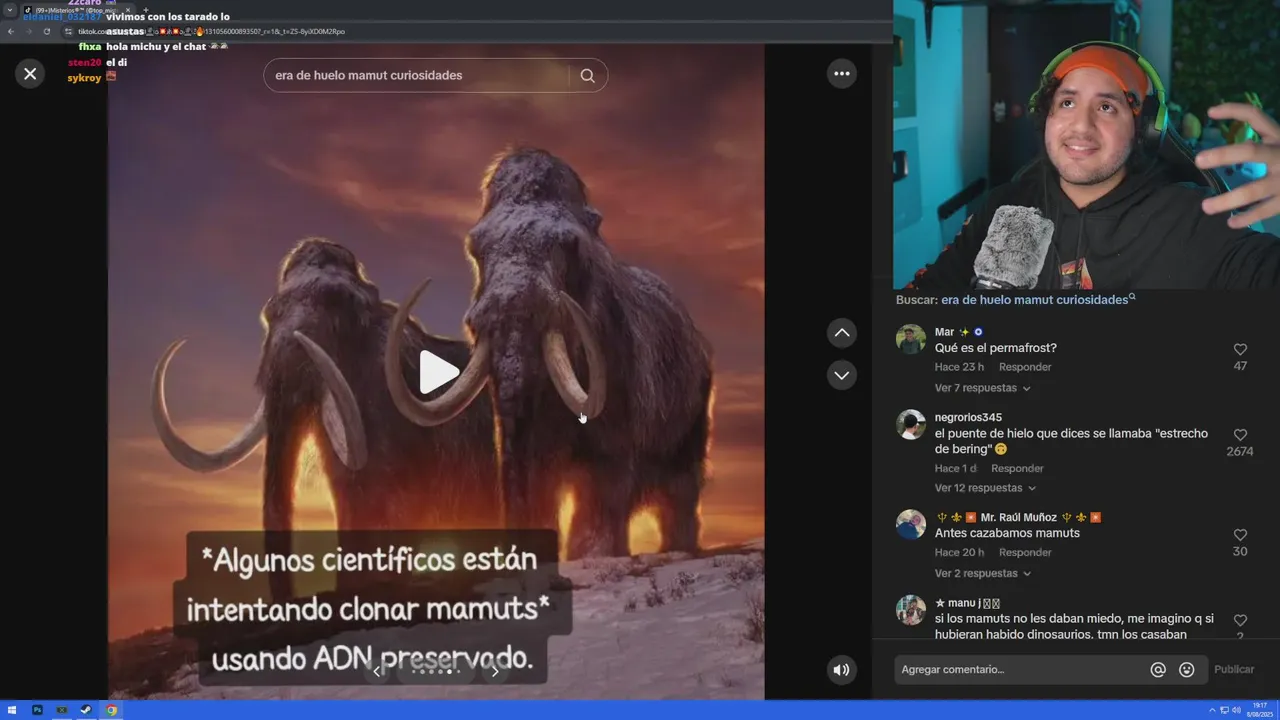The image size is (1280, 720).
Task: Open Steam from the taskbar
Action: coord(86,710)
